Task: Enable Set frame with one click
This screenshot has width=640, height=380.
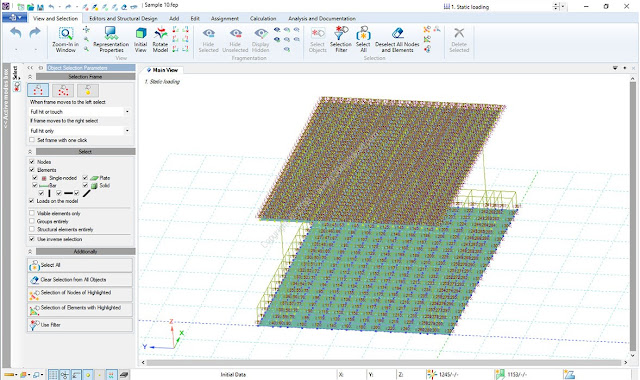Action: pyautogui.click(x=32, y=140)
